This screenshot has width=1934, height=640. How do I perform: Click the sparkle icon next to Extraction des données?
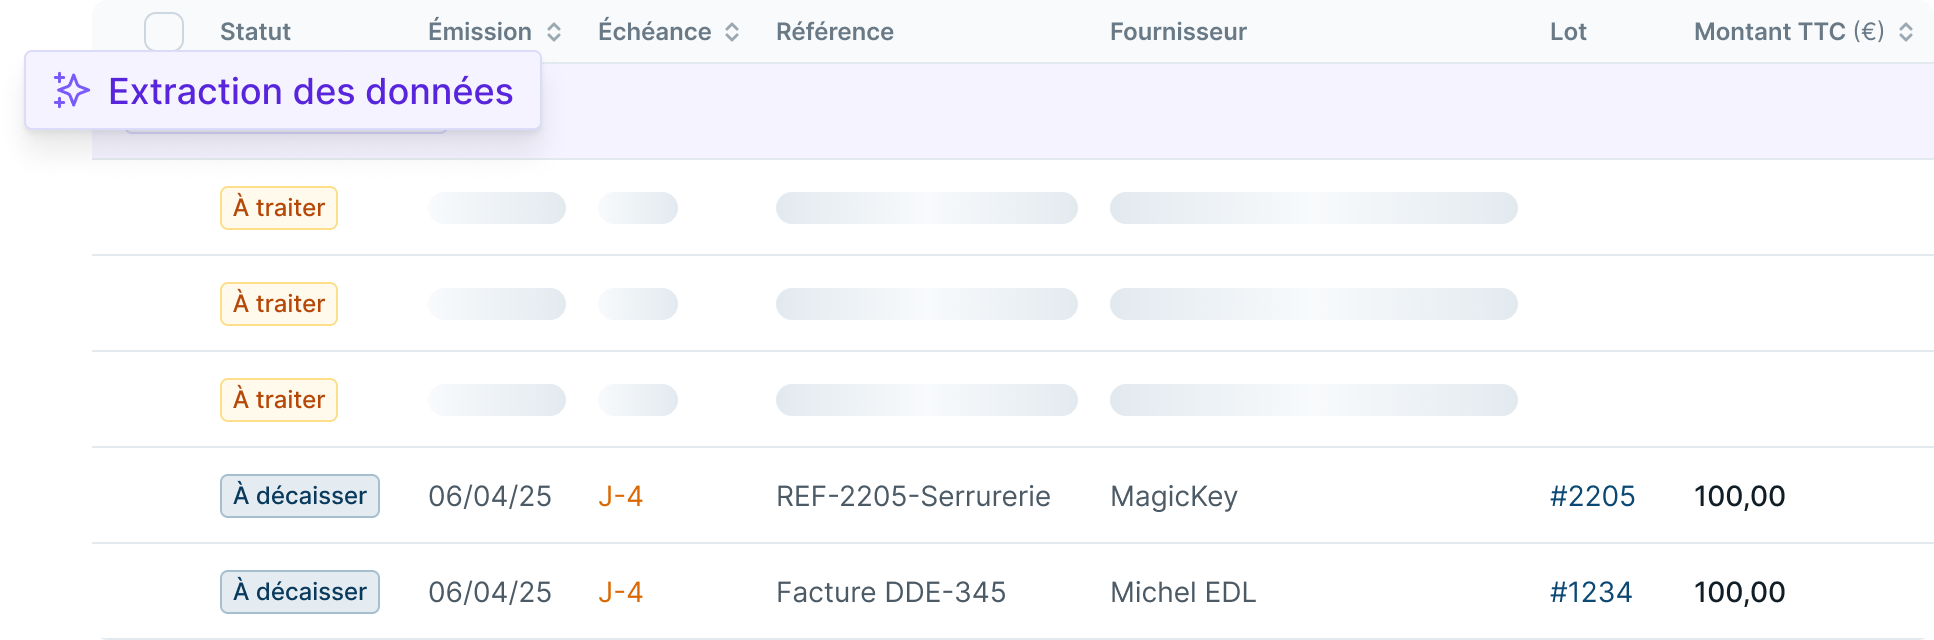tap(69, 91)
